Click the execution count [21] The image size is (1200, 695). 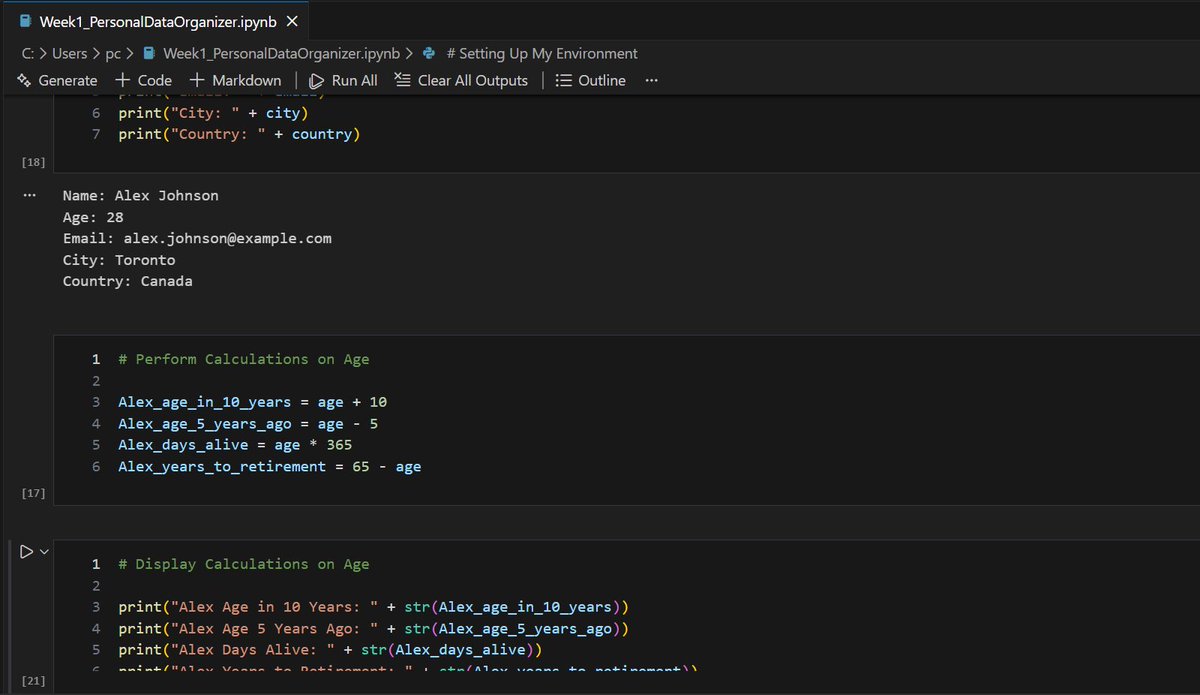coord(32,681)
